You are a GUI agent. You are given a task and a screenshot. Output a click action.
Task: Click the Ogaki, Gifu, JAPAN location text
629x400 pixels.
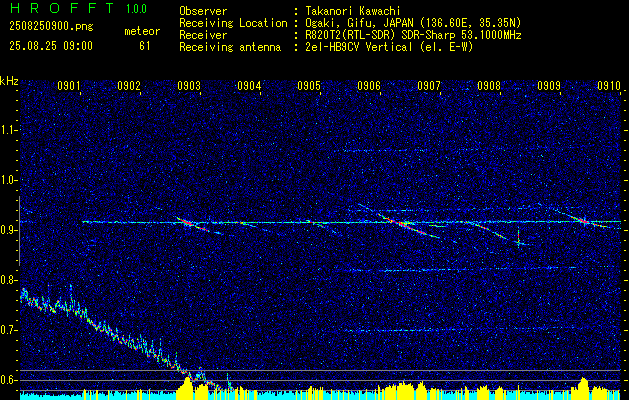[413, 23]
